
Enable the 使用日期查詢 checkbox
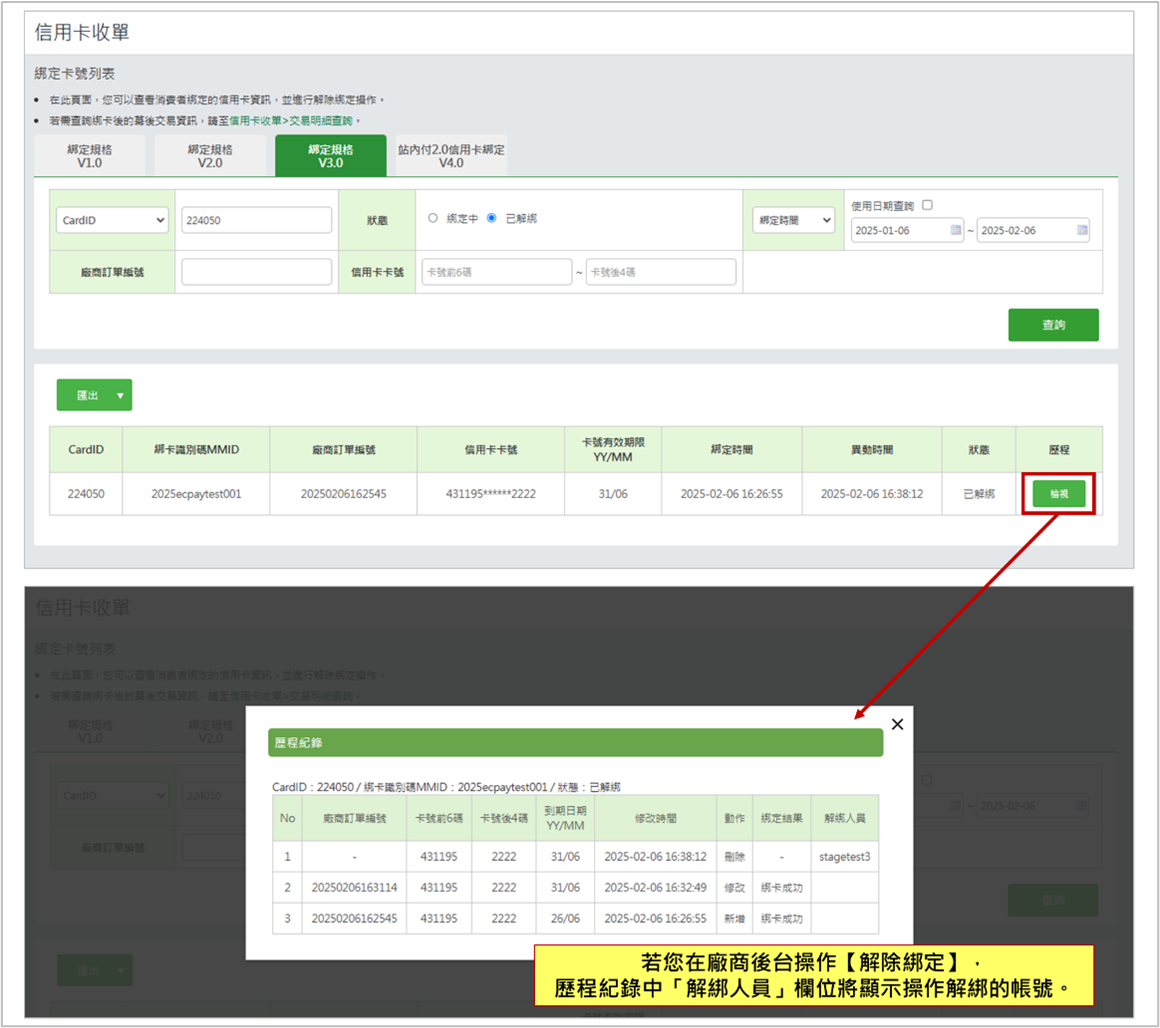(927, 205)
